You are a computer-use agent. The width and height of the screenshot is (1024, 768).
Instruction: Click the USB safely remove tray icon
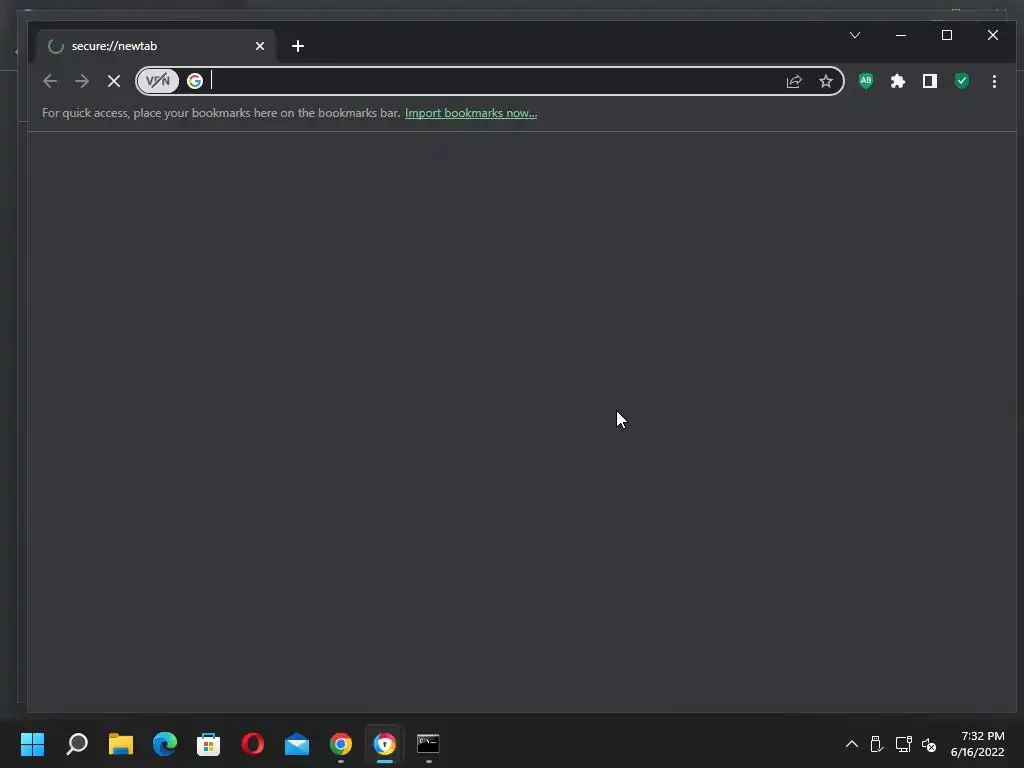(876, 744)
